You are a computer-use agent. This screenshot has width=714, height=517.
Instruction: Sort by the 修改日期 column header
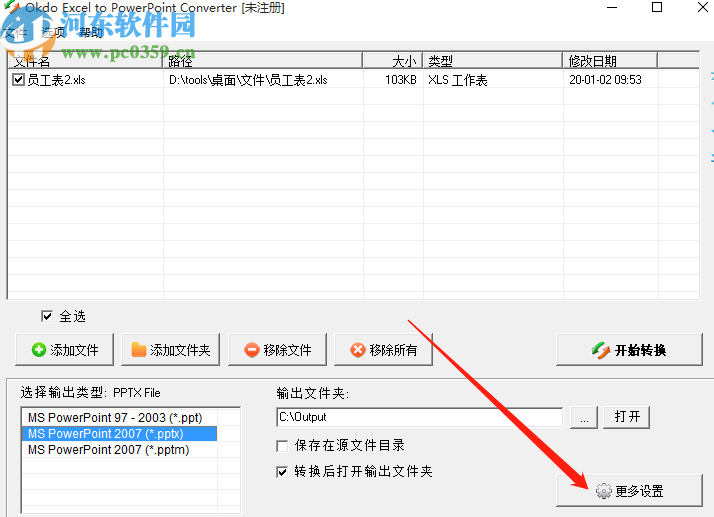pos(610,61)
